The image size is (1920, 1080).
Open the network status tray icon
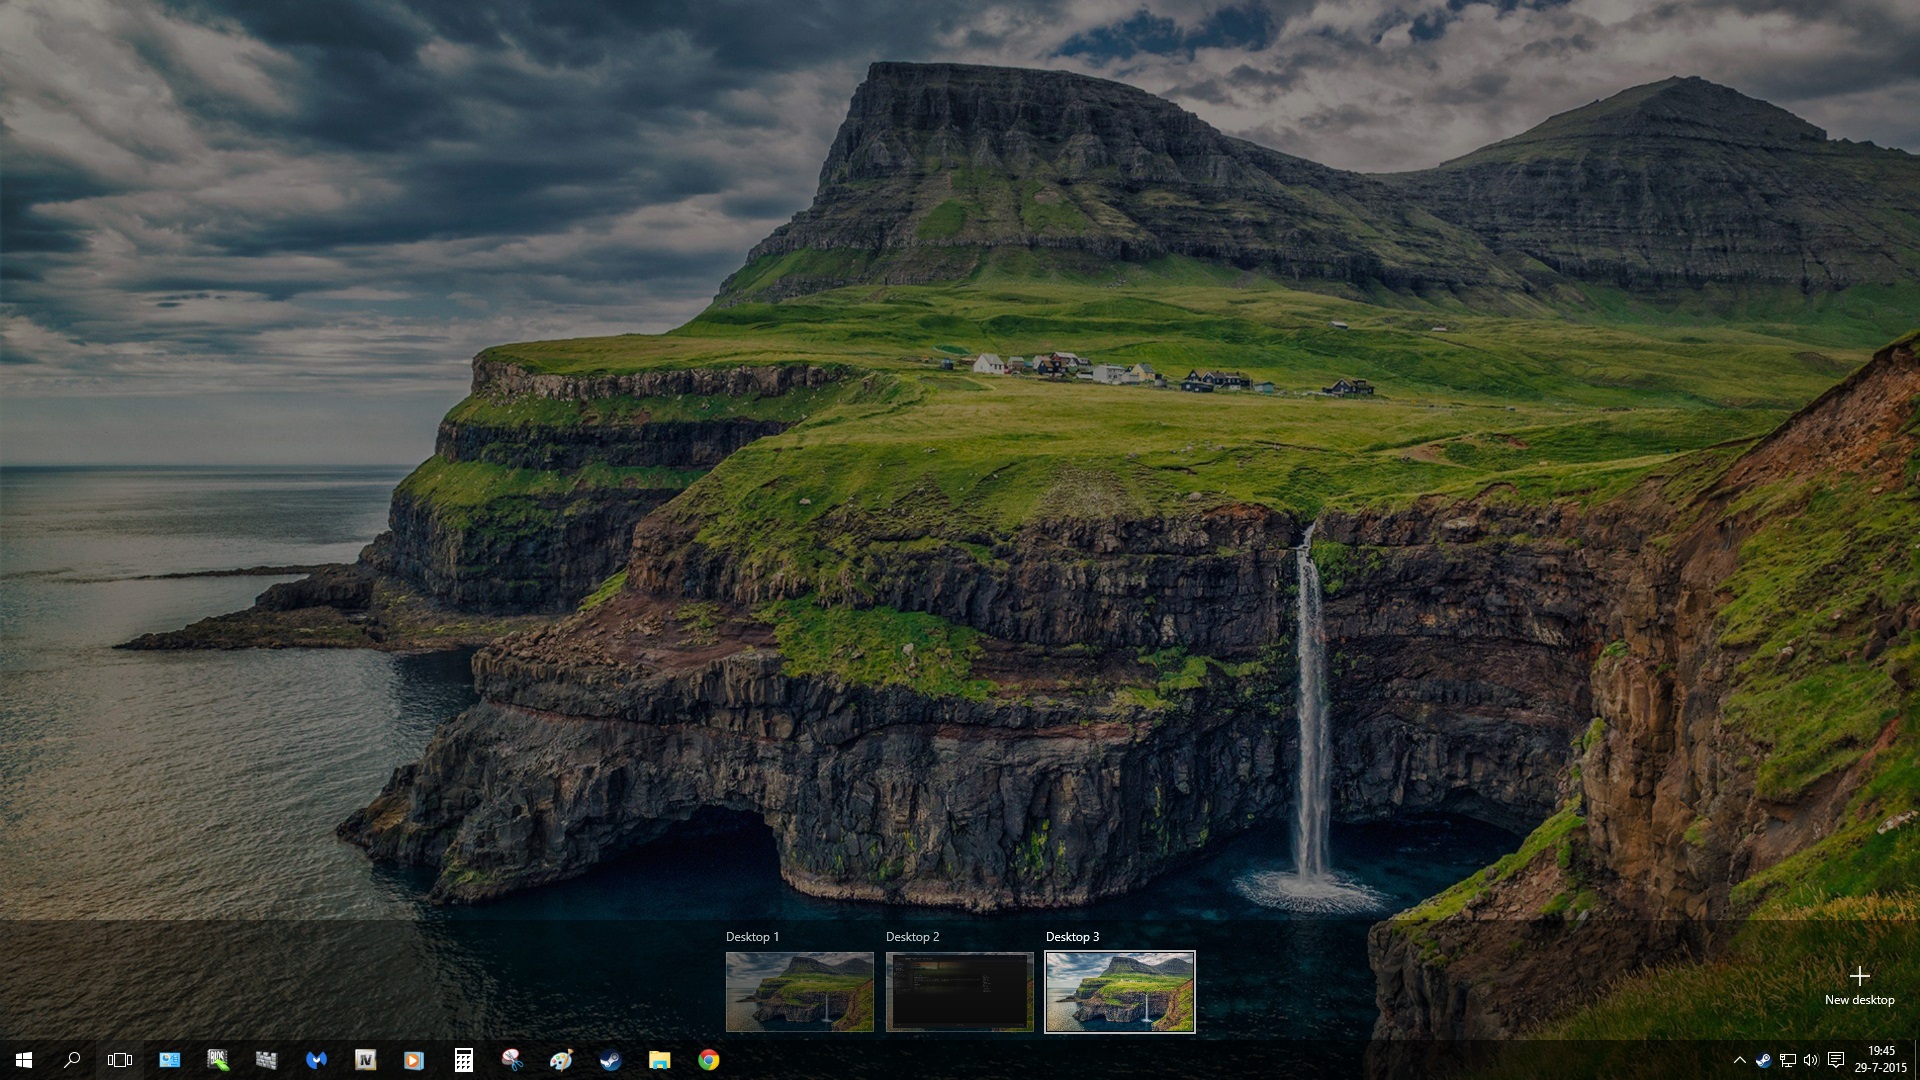pyautogui.click(x=1787, y=1060)
